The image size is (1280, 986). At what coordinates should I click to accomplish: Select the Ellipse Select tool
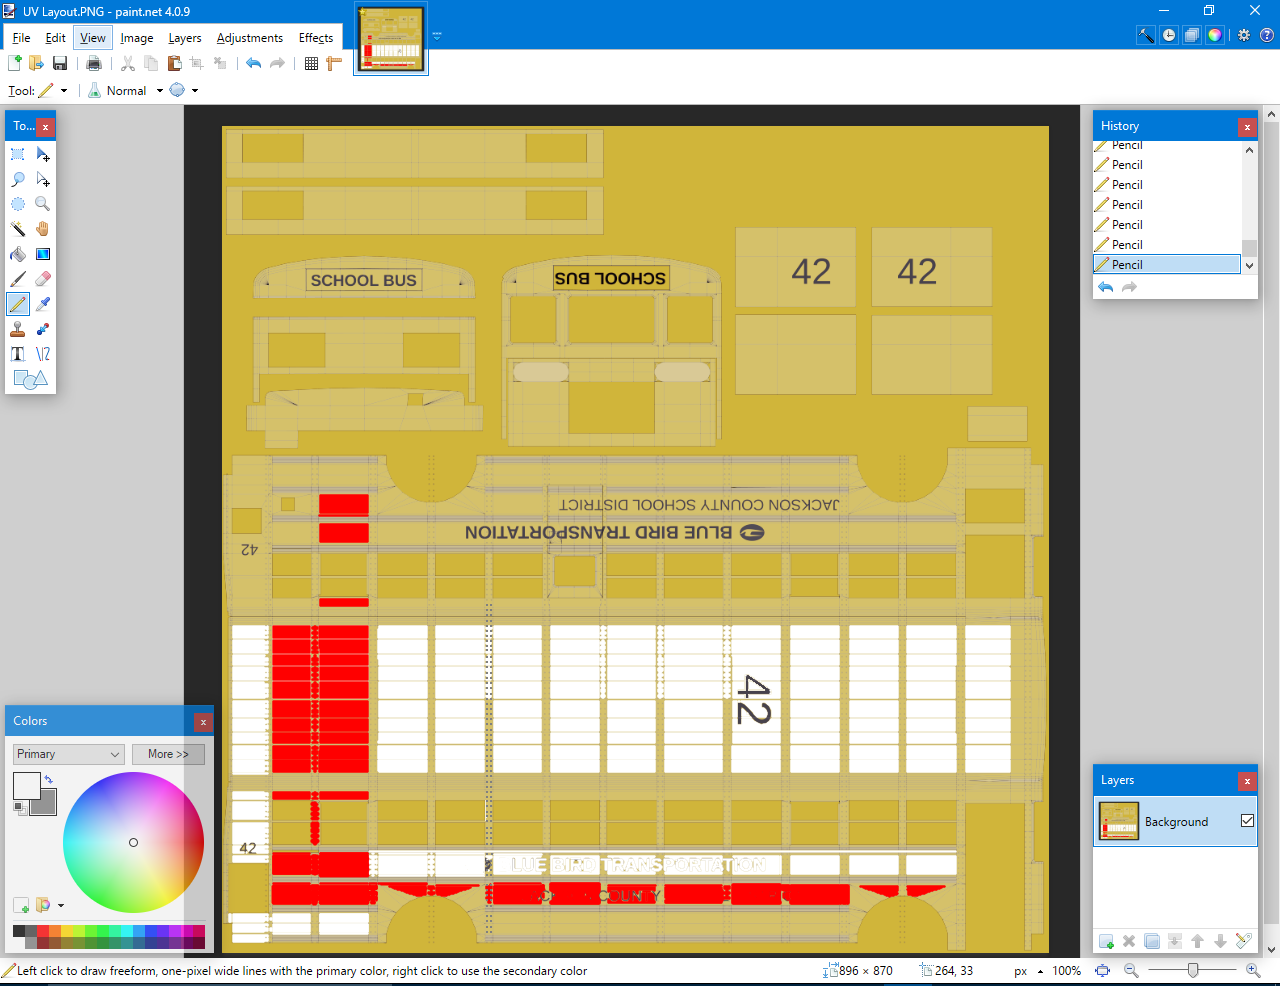pos(18,204)
